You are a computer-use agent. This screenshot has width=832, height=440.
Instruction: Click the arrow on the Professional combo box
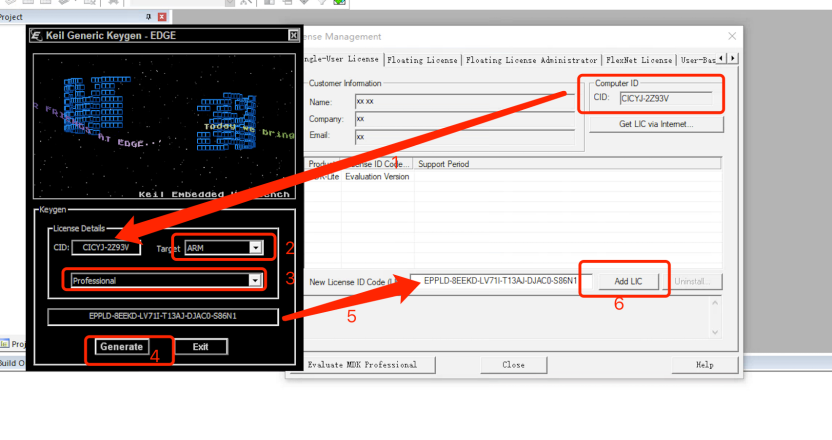pos(255,280)
